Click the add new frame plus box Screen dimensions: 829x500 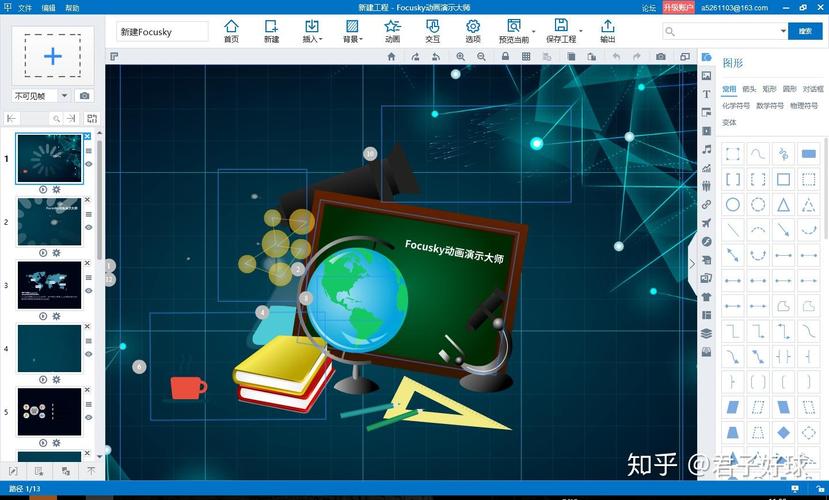click(x=53, y=56)
